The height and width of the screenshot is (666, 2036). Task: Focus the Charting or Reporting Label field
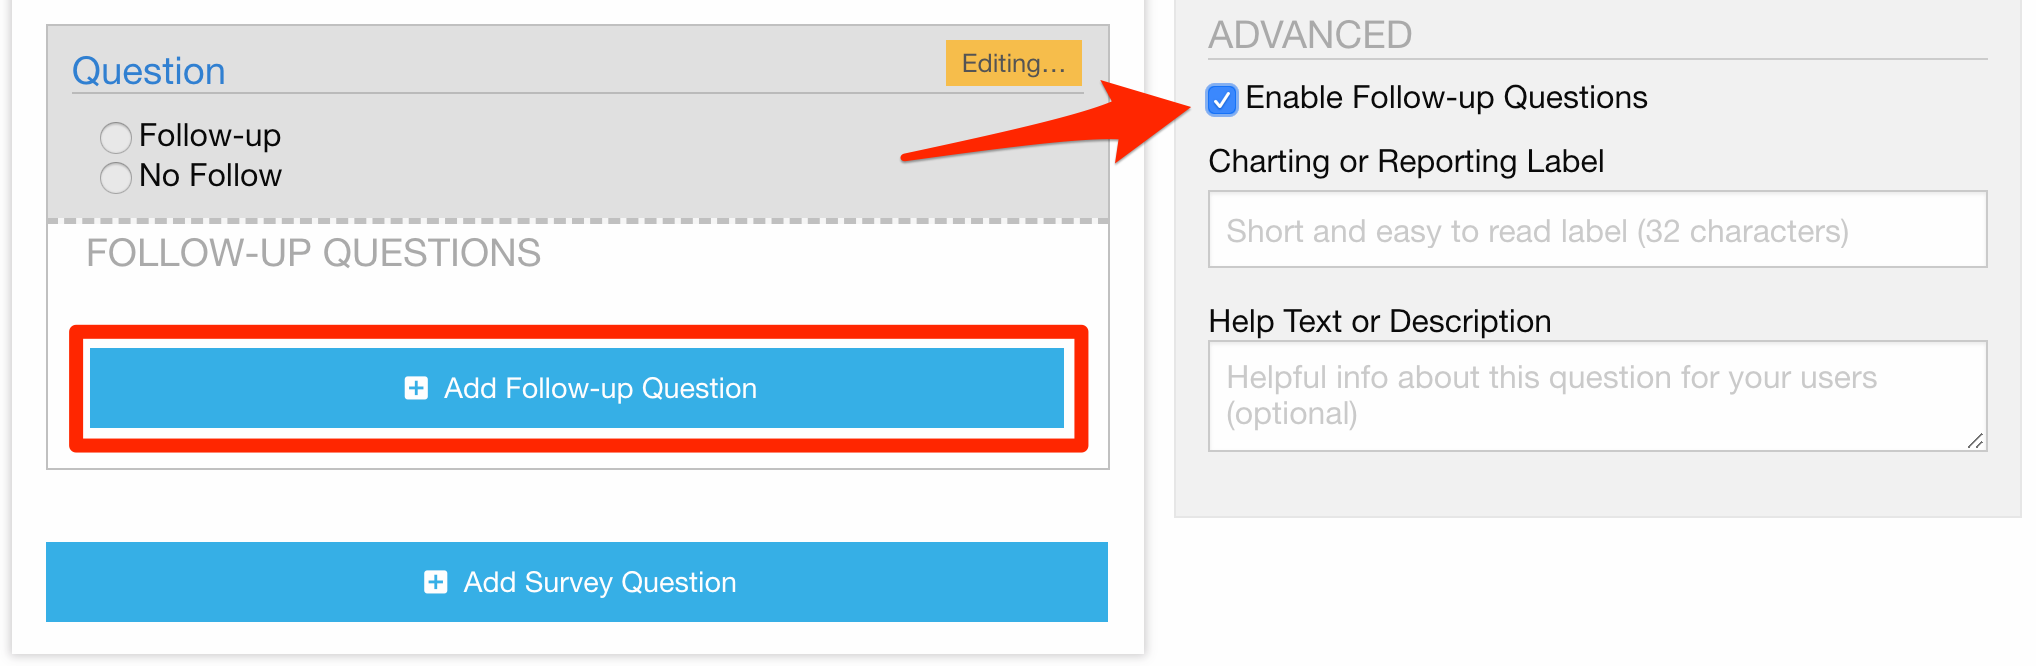[x=1597, y=230]
